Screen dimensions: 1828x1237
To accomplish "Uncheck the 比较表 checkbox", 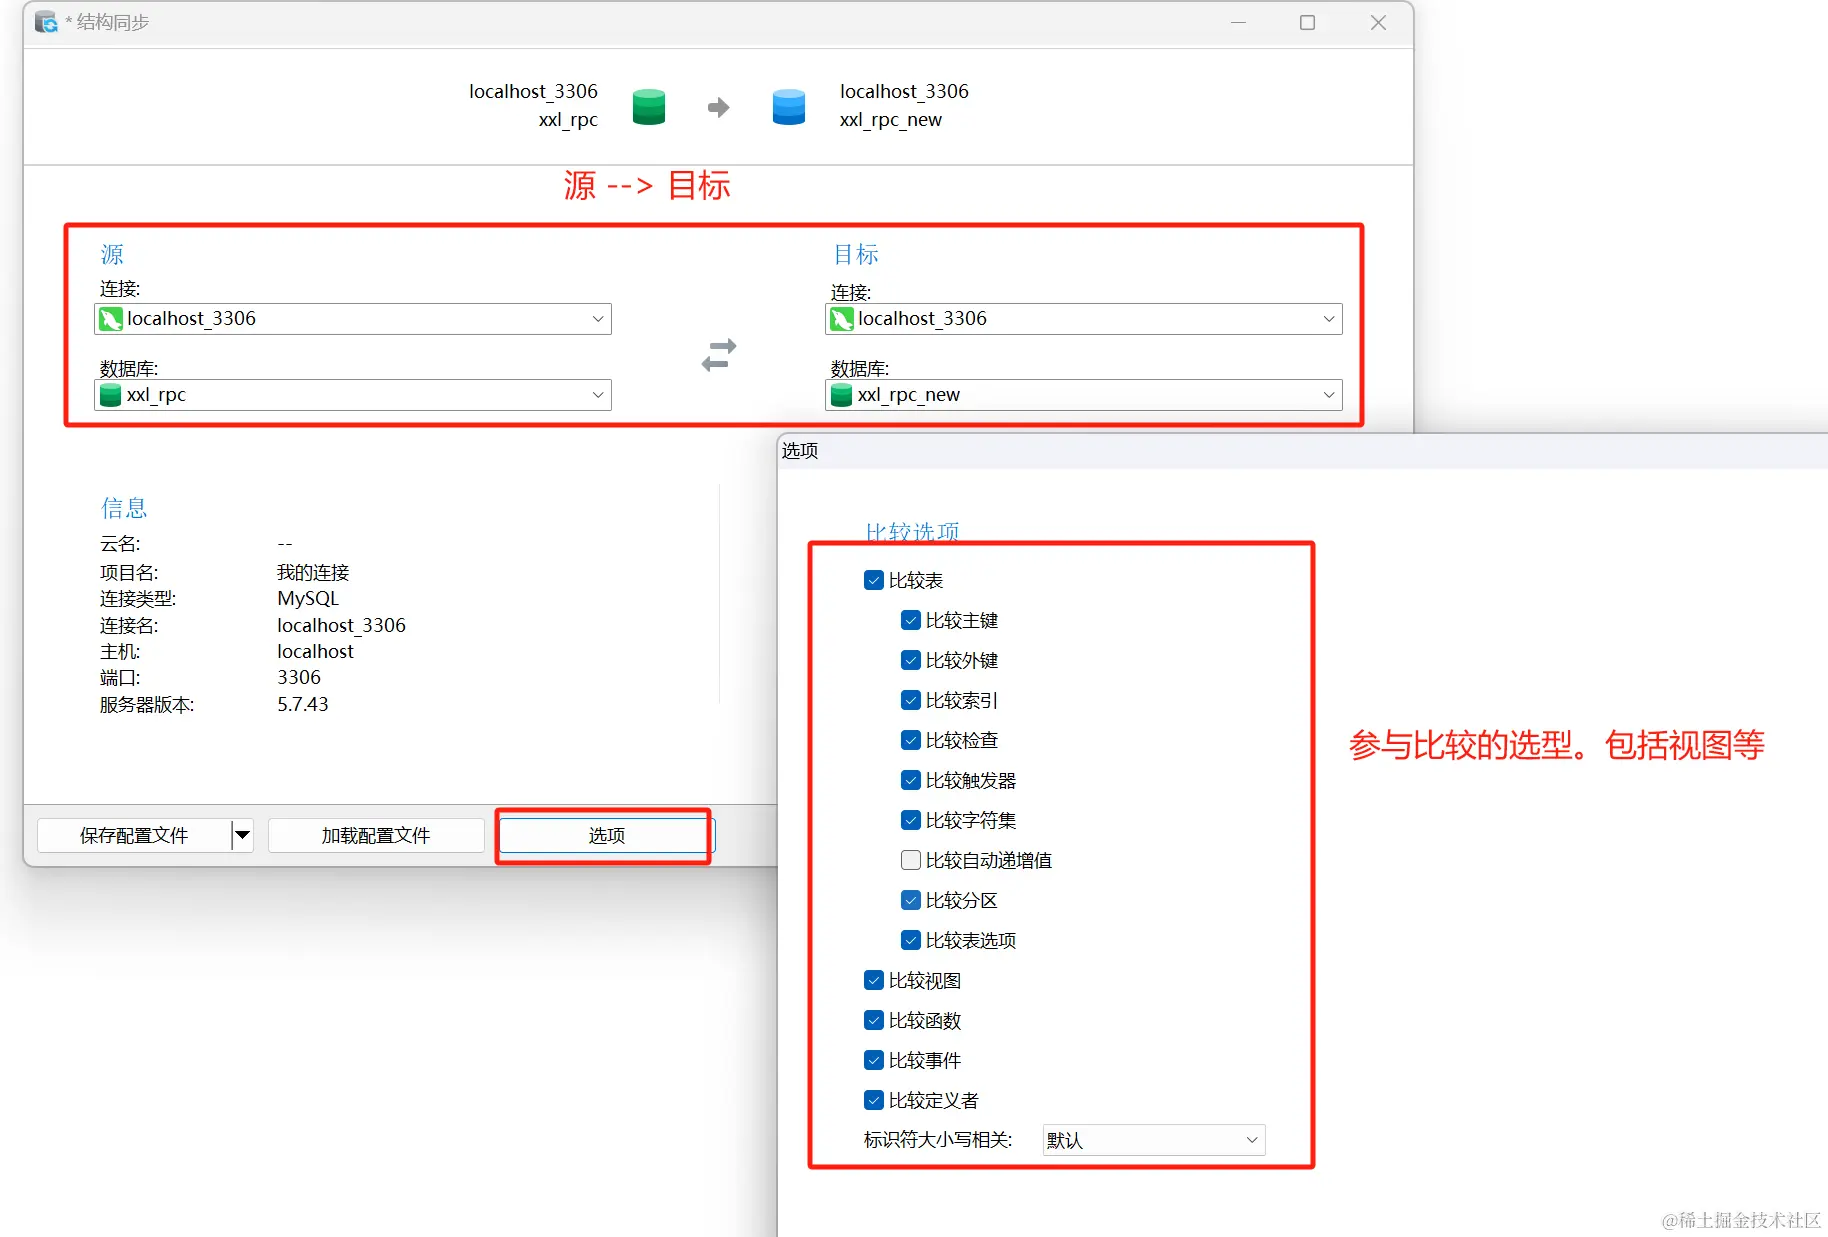I will [873, 580].
